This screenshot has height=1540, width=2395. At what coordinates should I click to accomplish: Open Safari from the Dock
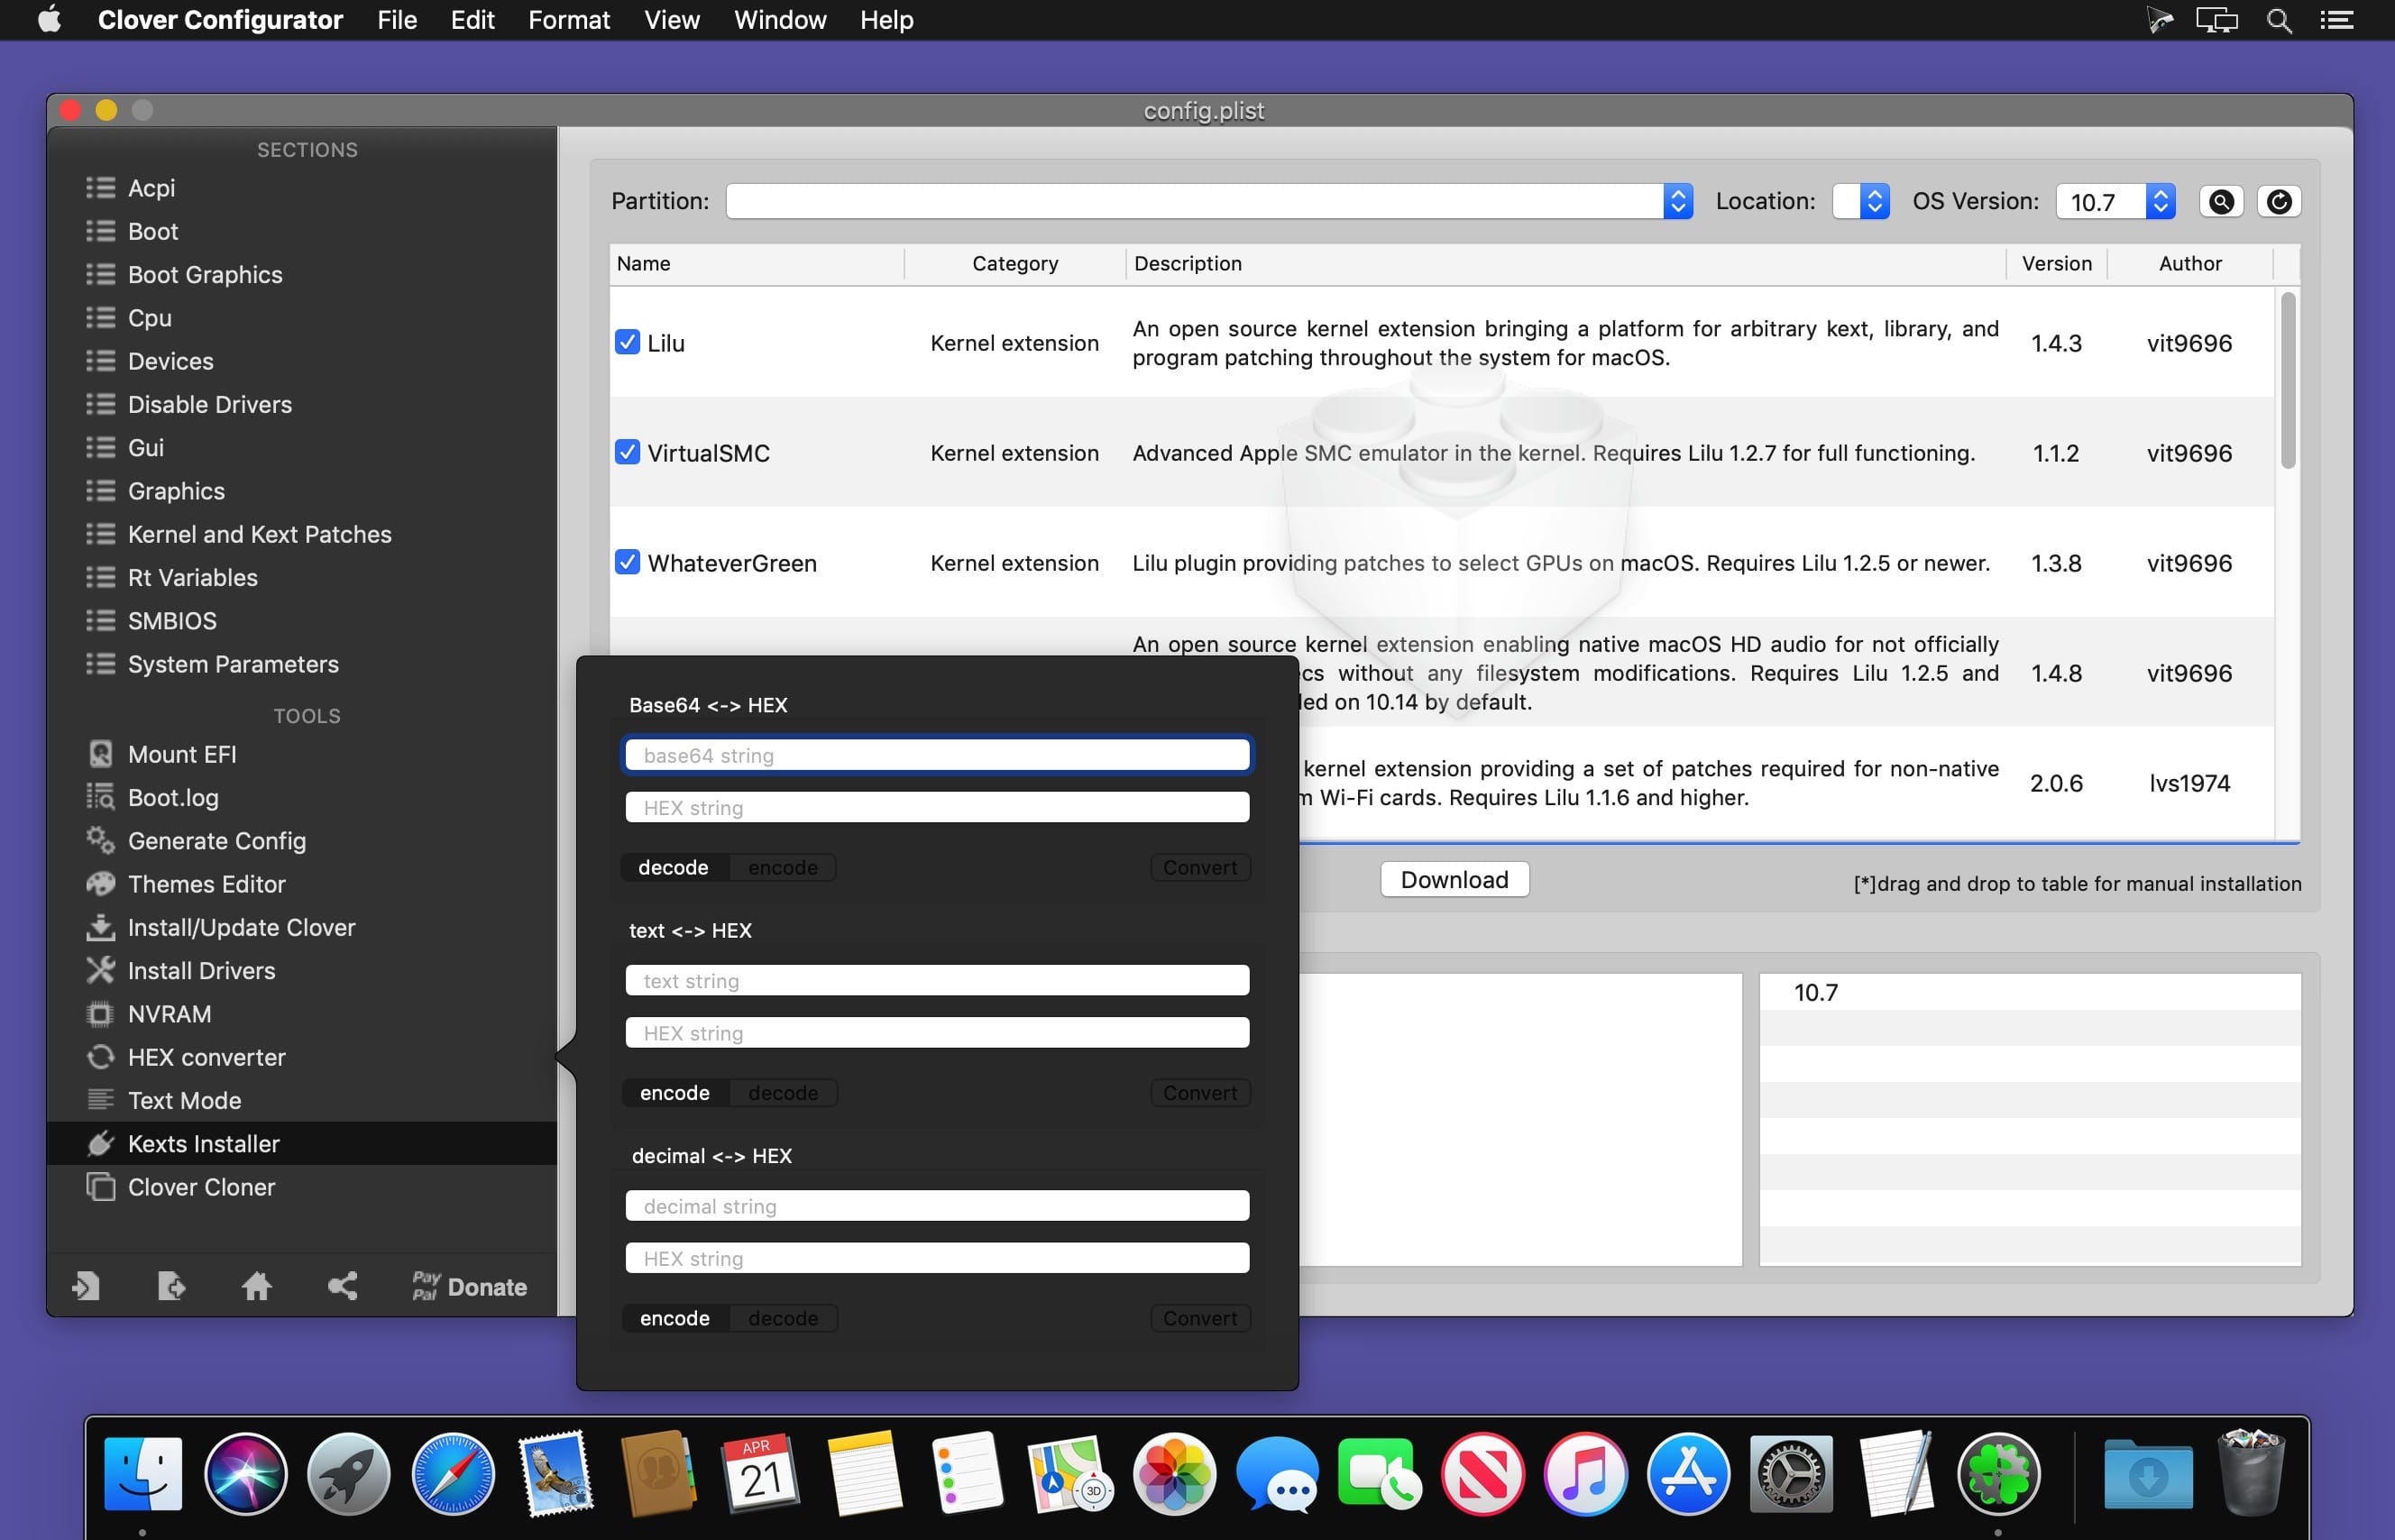(453, 1475)
